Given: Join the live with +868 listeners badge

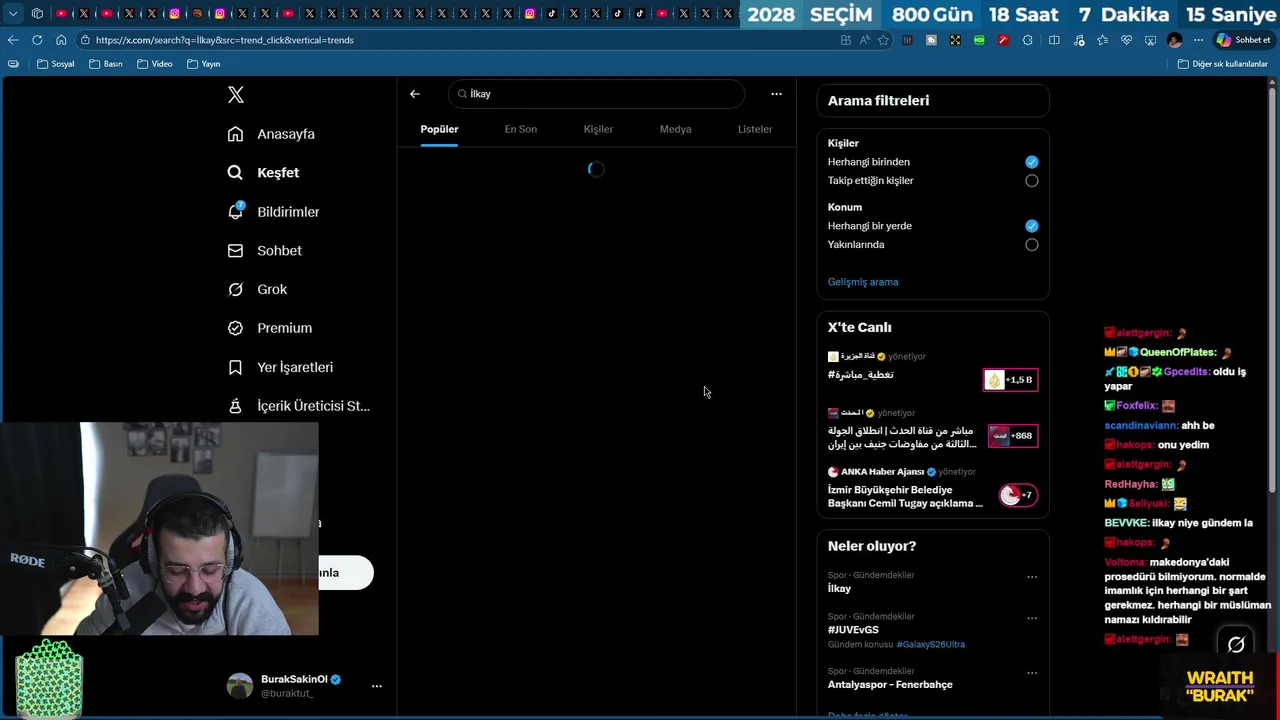Looking at the screenshot, I should point(1013,436).
